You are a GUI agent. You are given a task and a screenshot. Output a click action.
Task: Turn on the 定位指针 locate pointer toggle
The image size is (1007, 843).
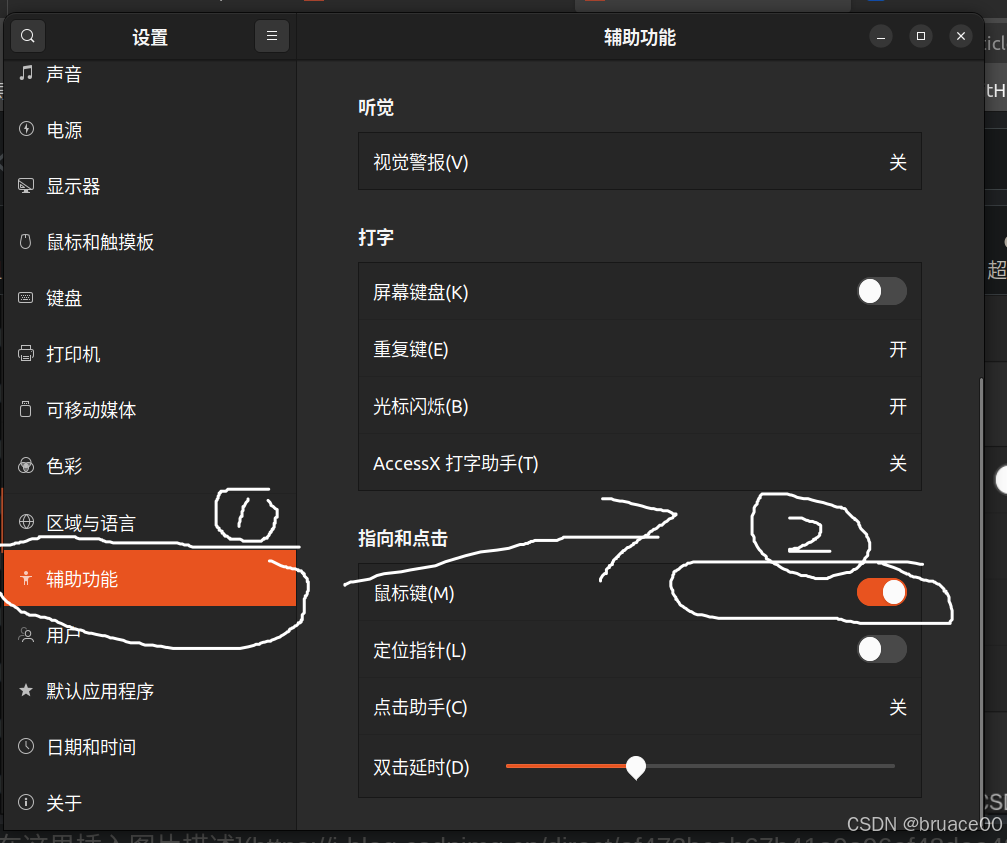click(881, 649)
